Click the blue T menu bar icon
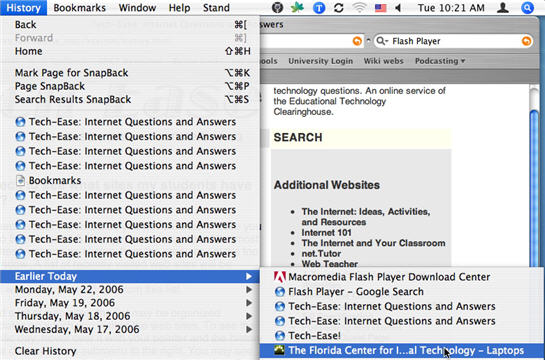The height and width of the screenshot is (360, 545). pos(319,8)
